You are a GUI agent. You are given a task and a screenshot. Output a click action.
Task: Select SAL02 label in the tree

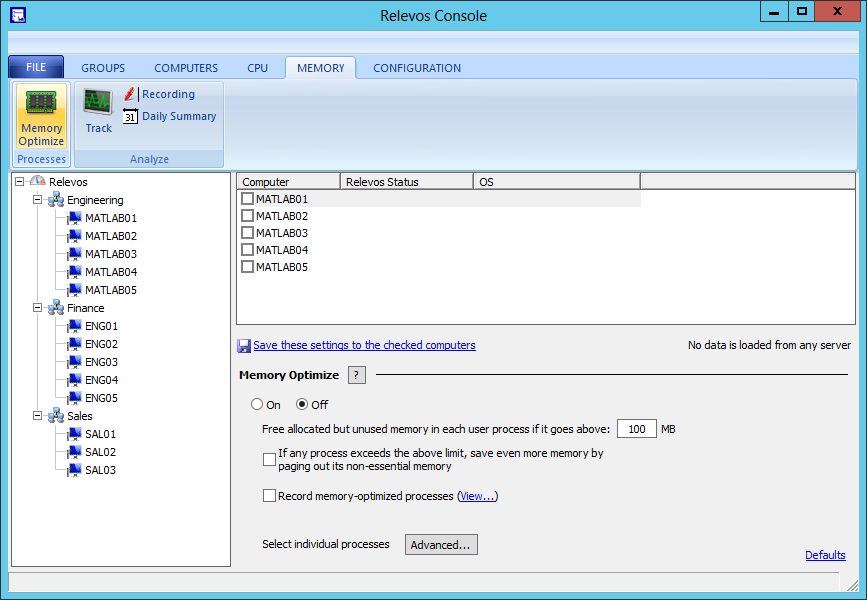[x=101, y=452]
